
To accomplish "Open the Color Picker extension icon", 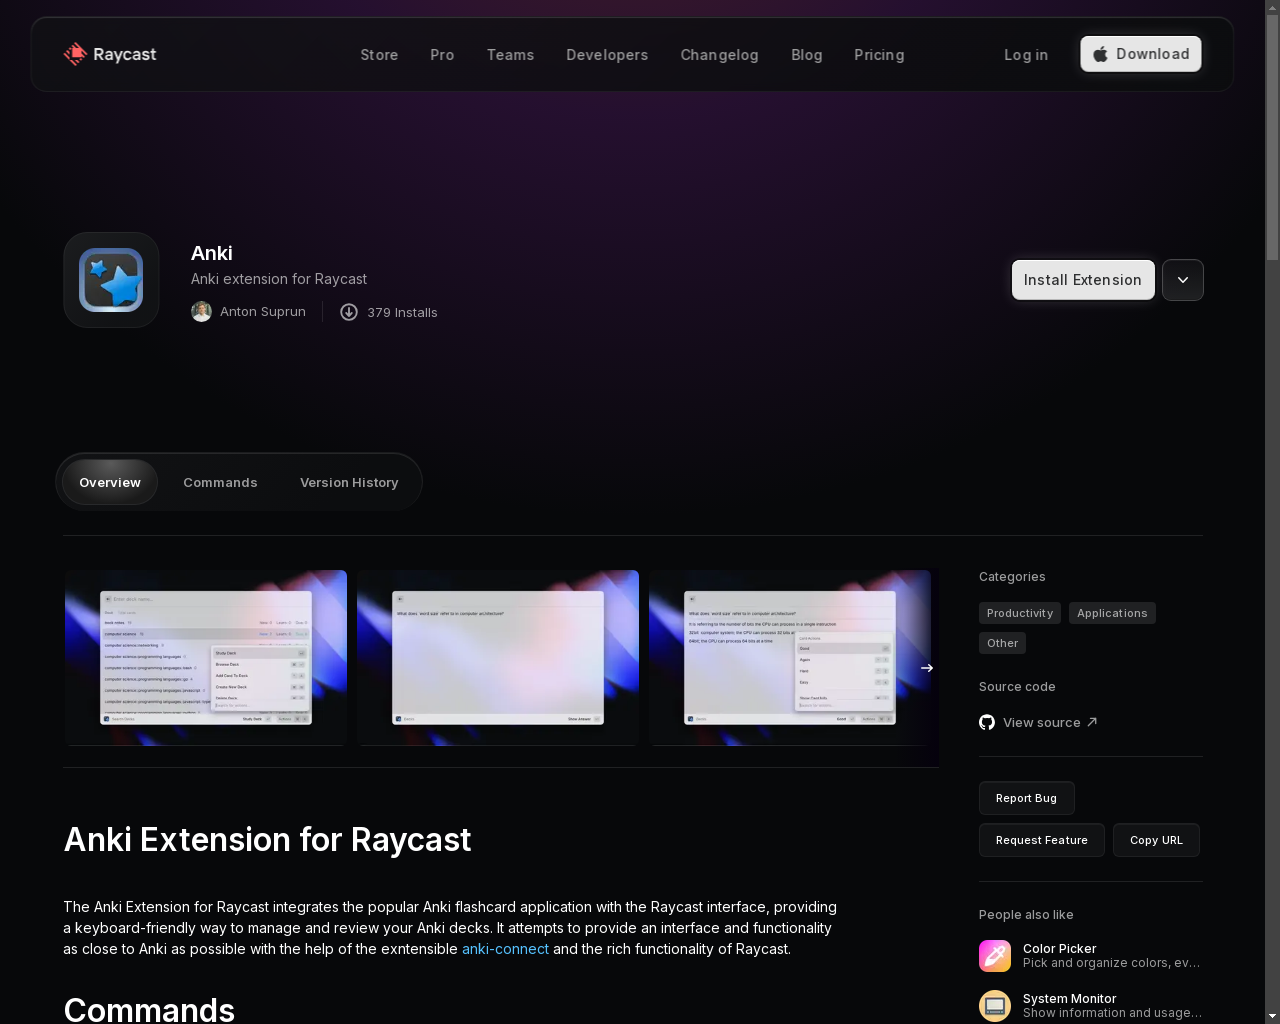I will 995,956.
